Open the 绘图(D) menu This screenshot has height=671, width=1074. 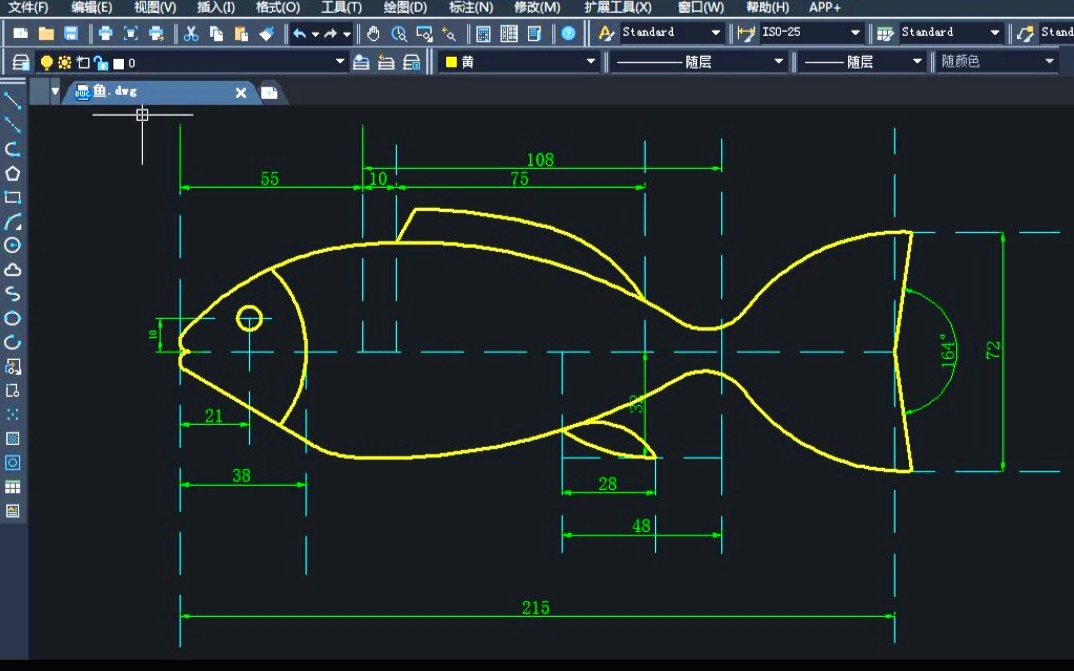click(x=405, y=8)
